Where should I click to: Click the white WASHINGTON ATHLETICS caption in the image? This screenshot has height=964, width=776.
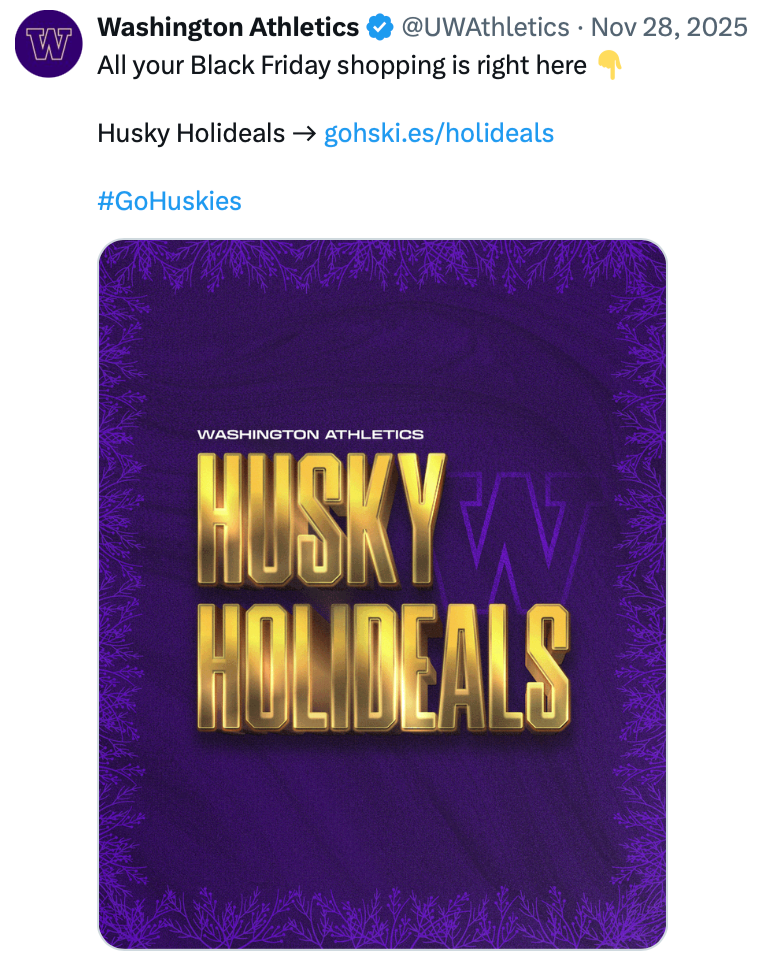[311, 435]
